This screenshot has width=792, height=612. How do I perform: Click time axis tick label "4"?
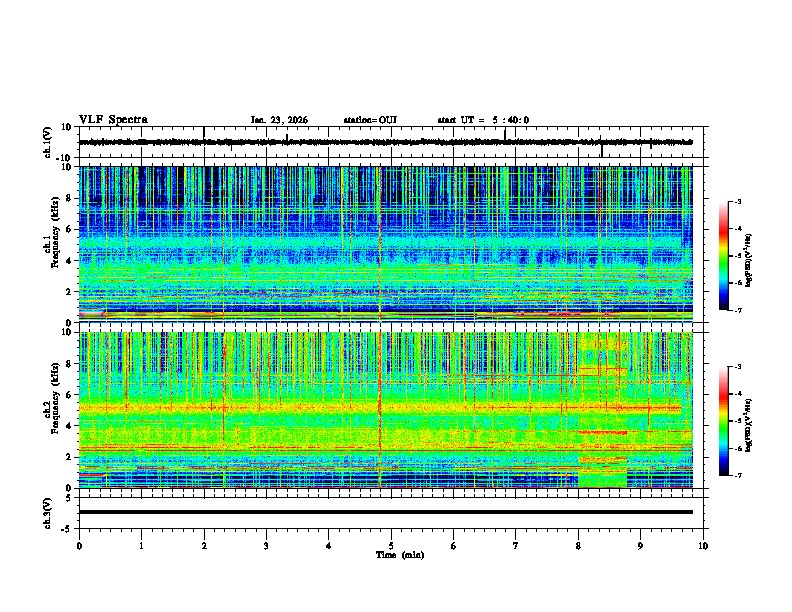pyautogui.click(x=329, y=546)
